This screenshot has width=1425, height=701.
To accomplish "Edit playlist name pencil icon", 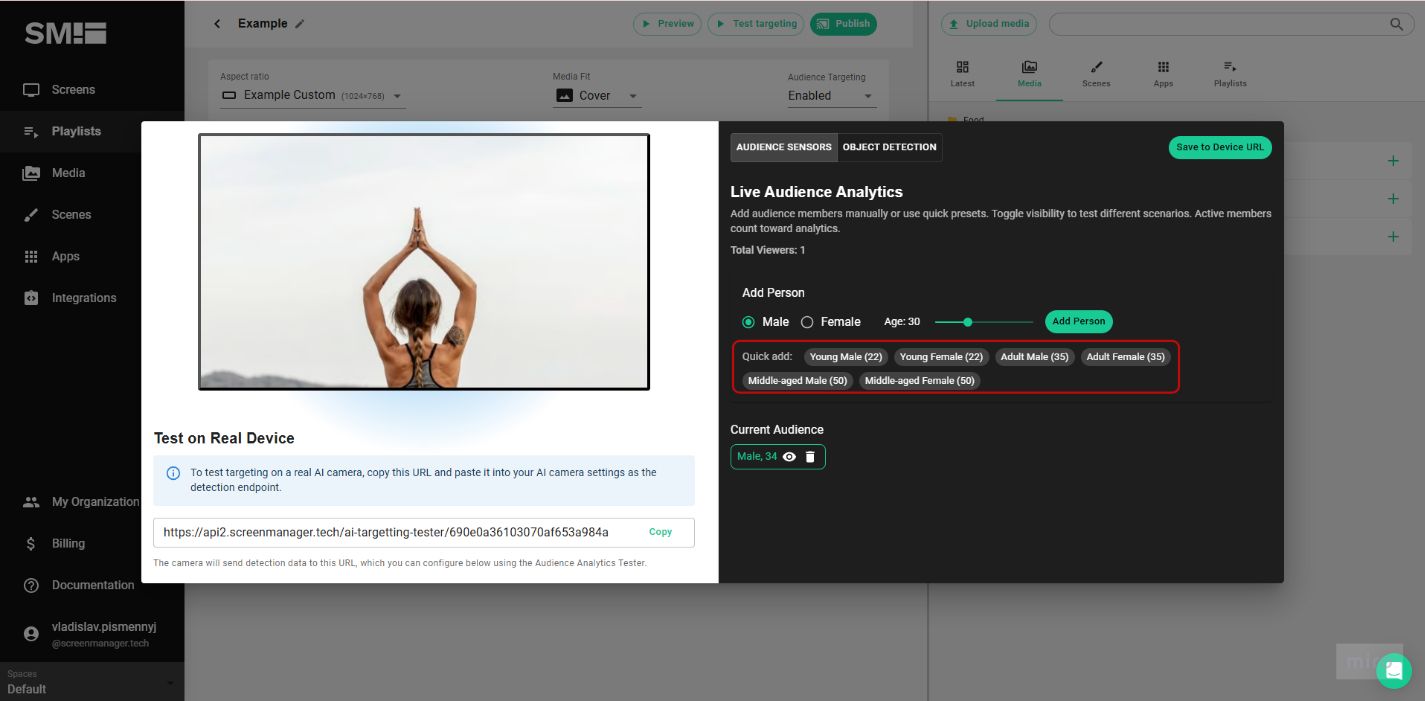I will tap(300, 24).
